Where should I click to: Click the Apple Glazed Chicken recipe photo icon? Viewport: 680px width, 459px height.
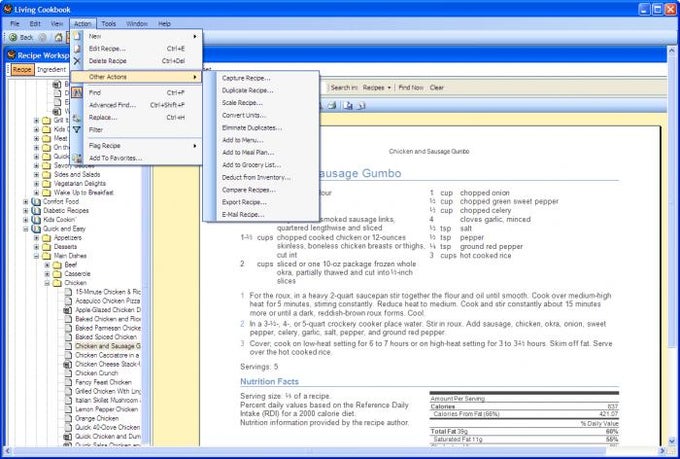[68, 310]
